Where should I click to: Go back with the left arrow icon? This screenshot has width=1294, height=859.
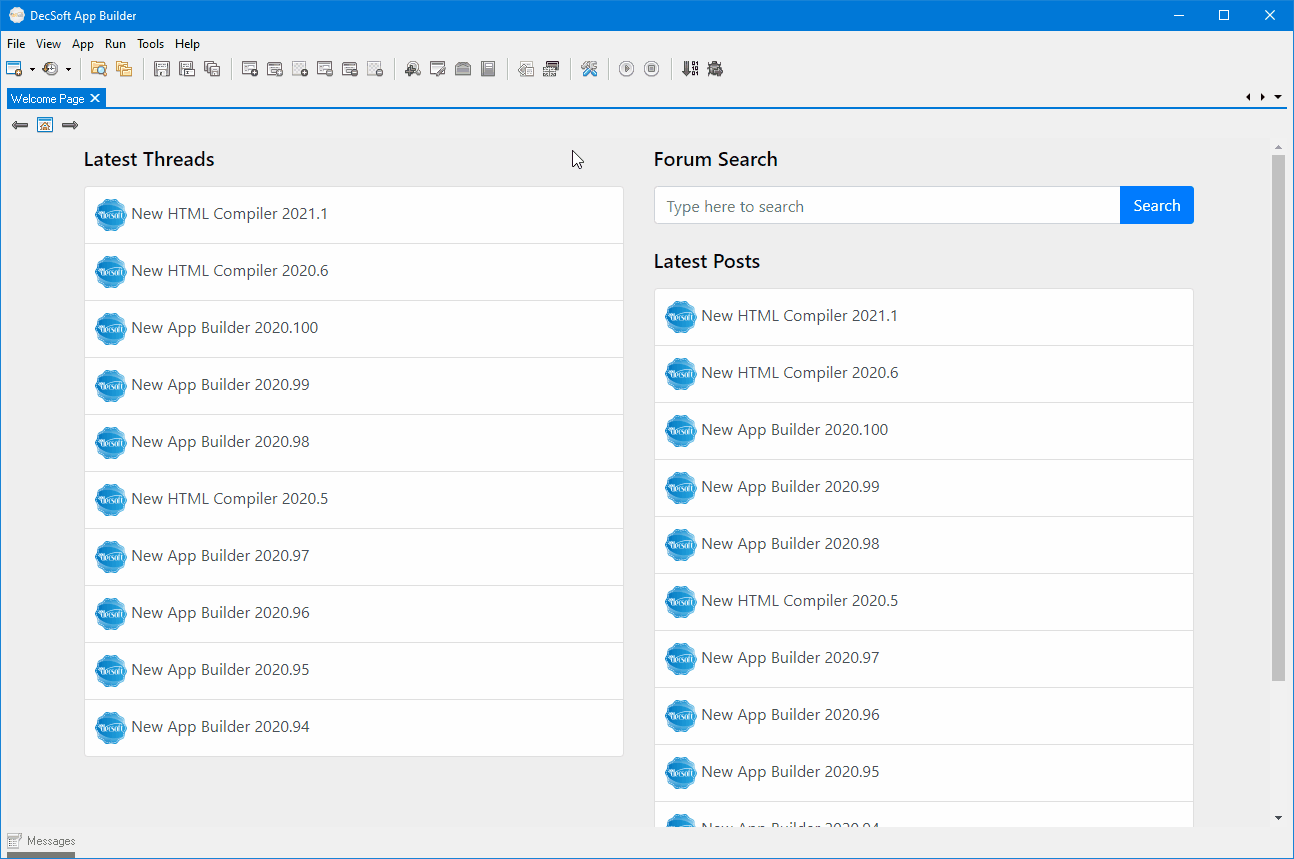[20, 125]
